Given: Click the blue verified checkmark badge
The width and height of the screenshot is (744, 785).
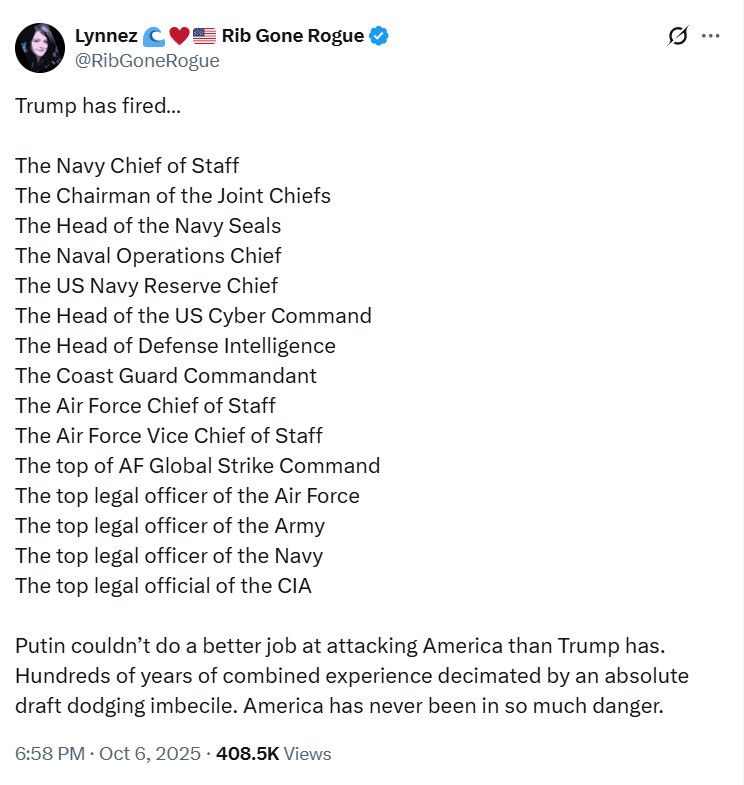Looking at the screenshot, I should point(379,36).
